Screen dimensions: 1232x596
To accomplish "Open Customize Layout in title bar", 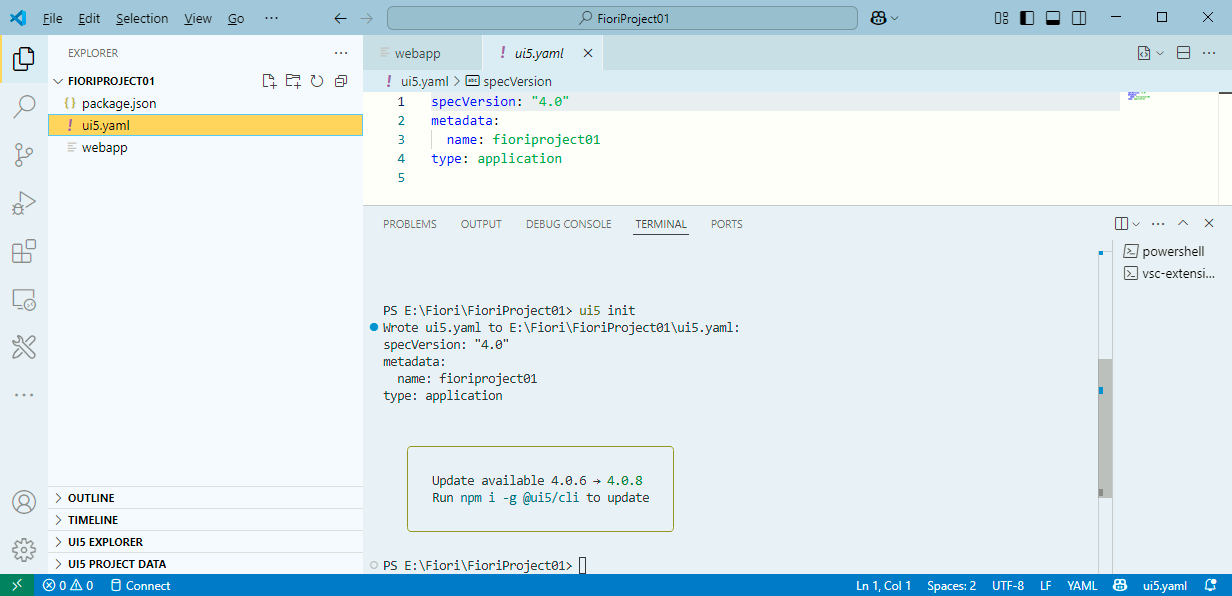I will 1002,18.
